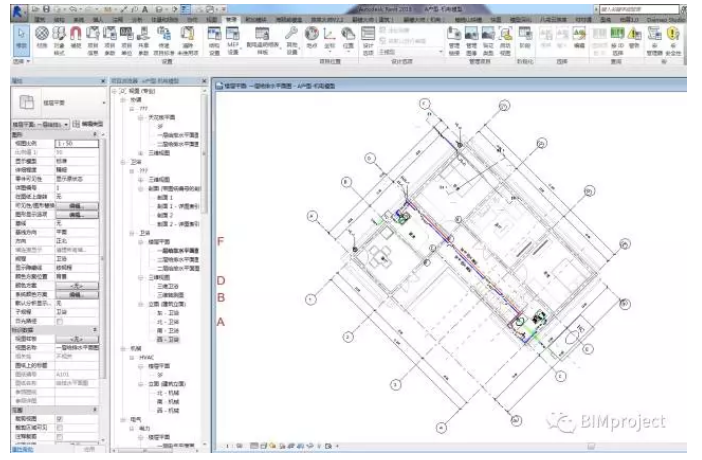
Task: Switch to the 系统 ribbon tab
Action: coord(79,20)
